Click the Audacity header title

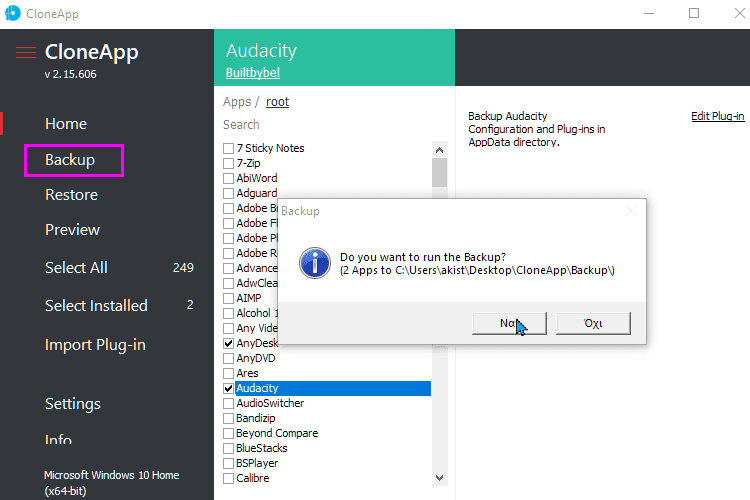(x=261, y=51)
